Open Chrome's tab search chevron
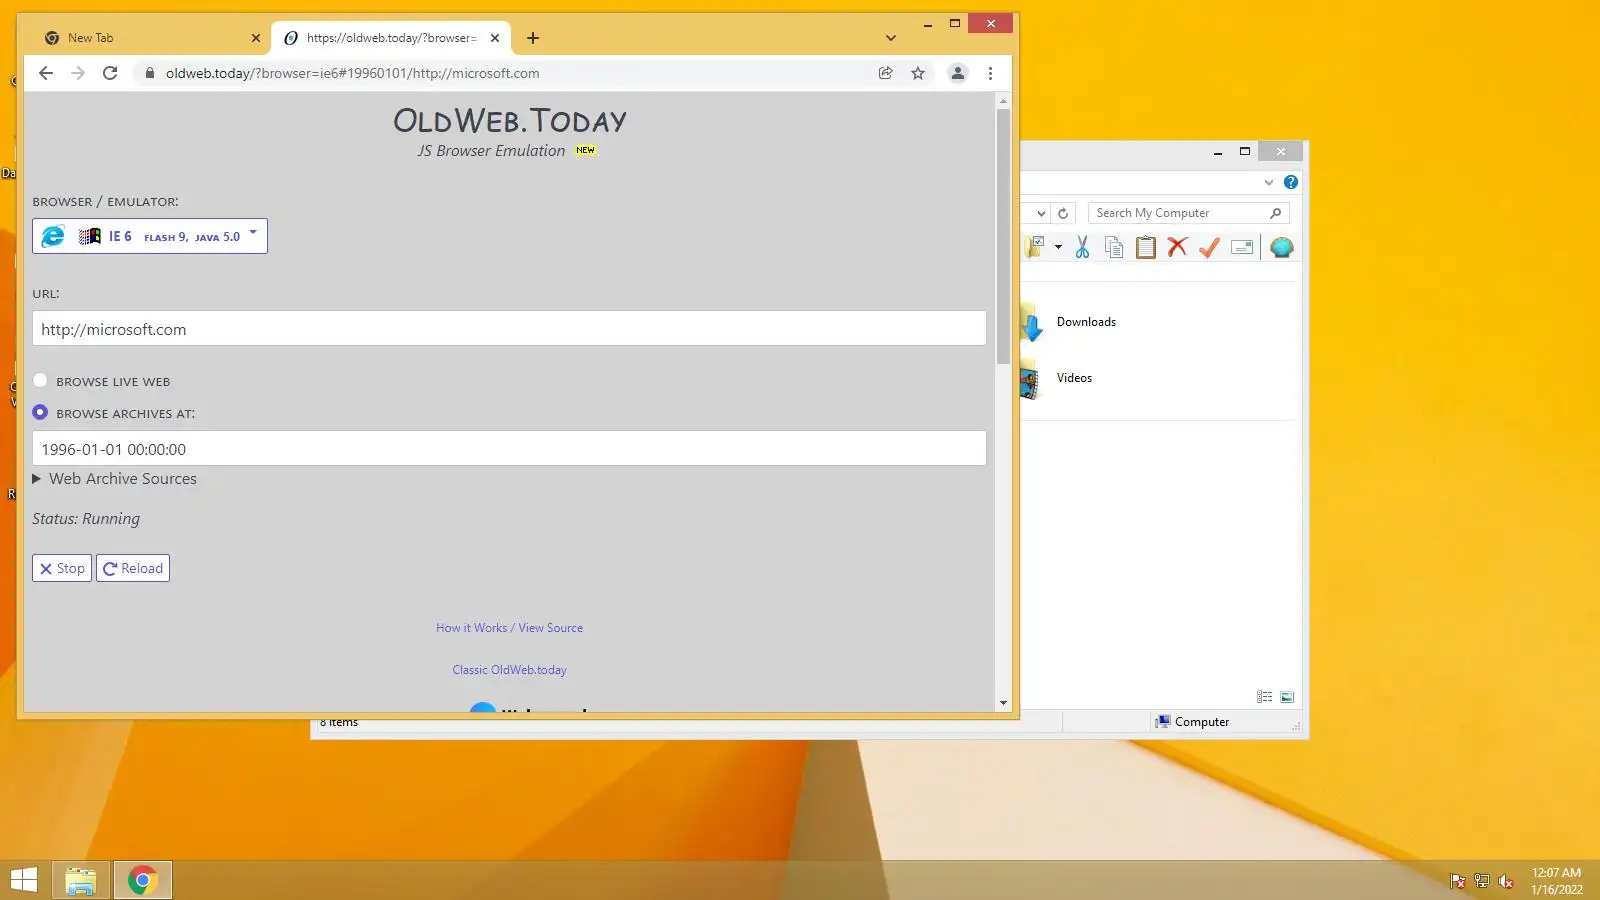Viewport: 1600px width, 900px height. [x=890, y=38]
